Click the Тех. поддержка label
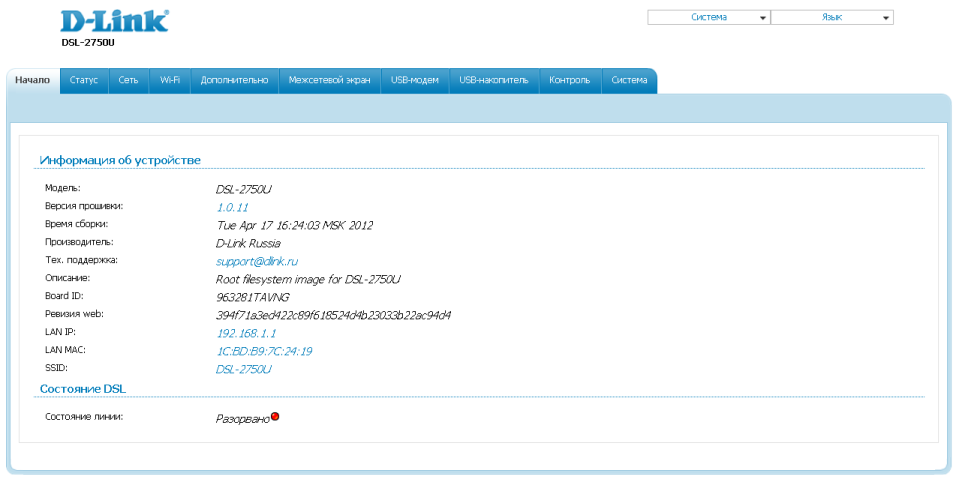956x482 pixels. tap(81, 260)
